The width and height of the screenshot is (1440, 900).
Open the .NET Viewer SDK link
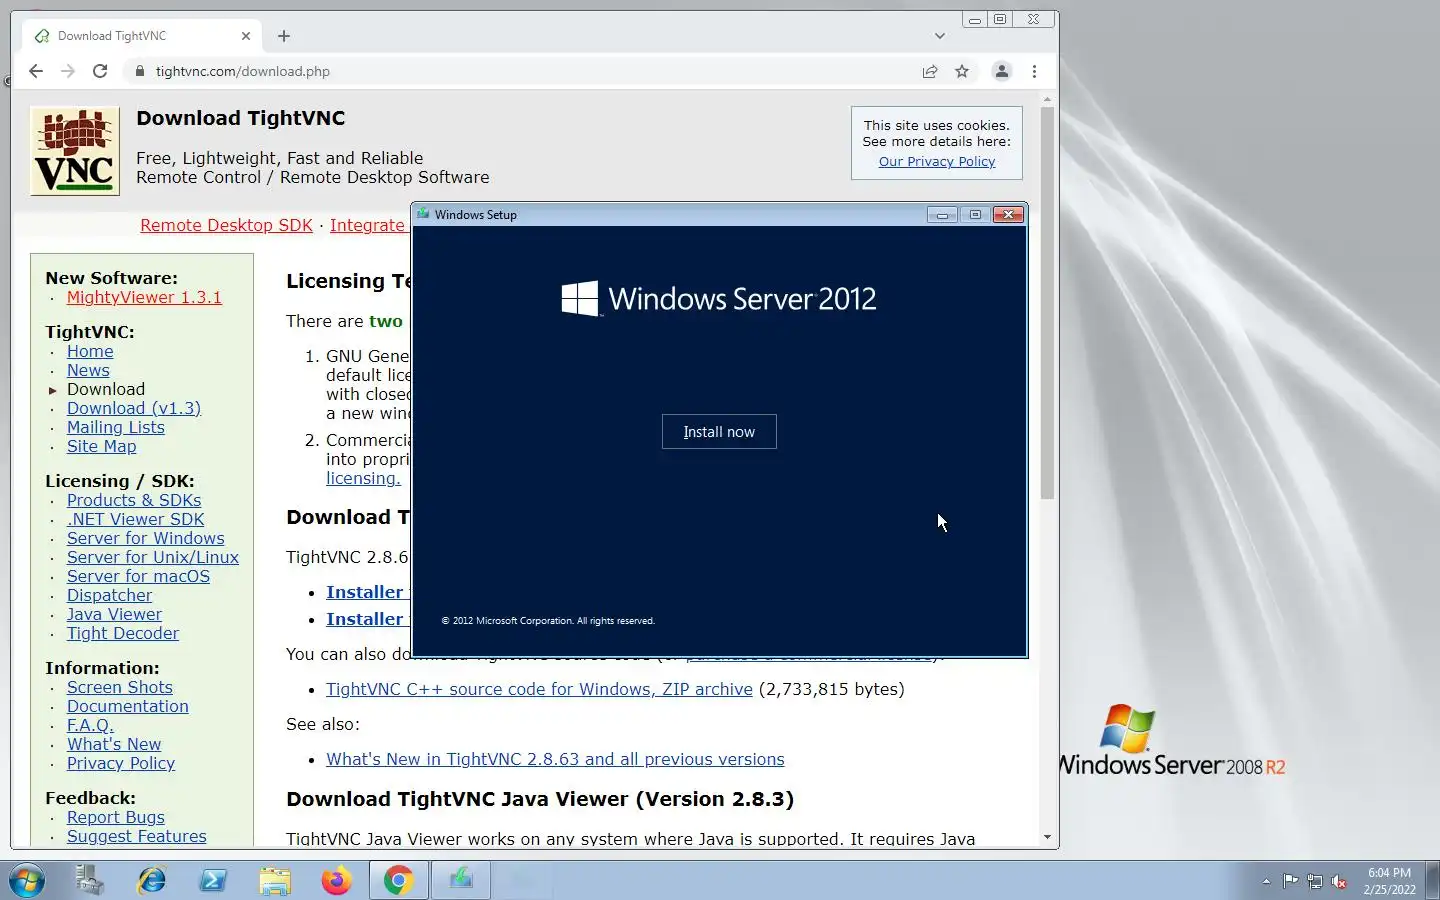pyautogui.click(x=135, y=519)
